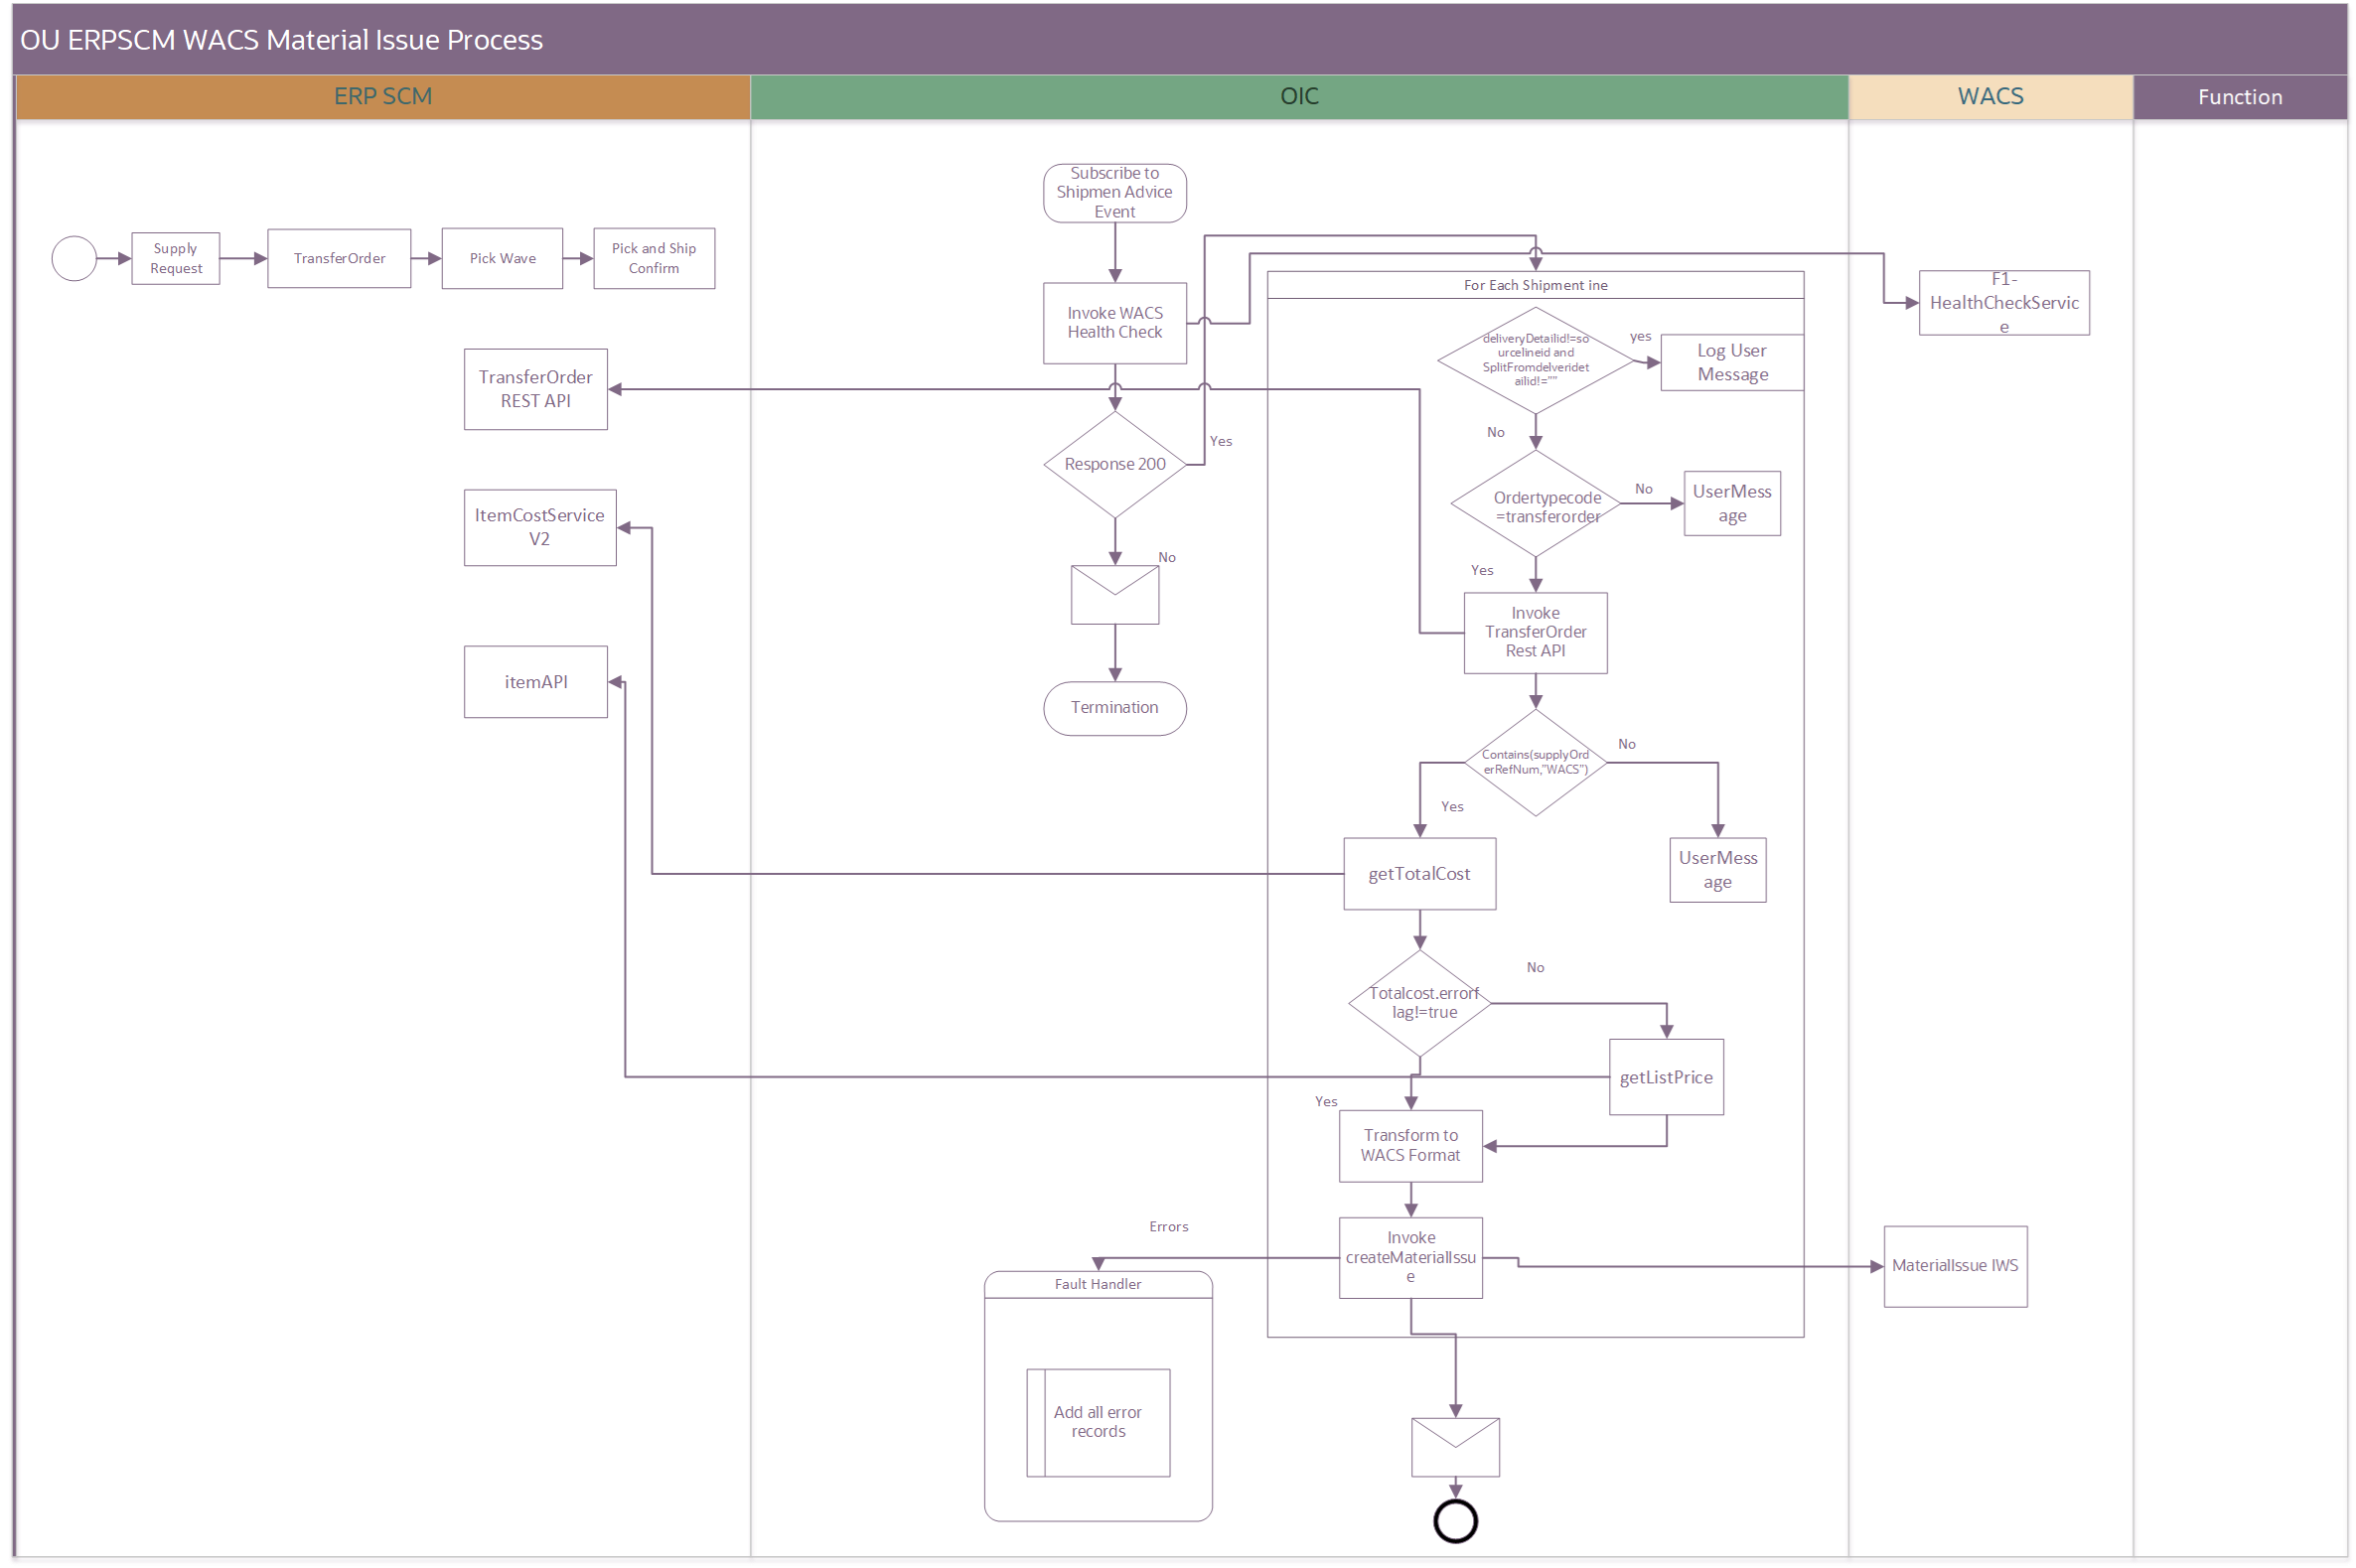The height and width of the screenshot is (1568, 2356).
Task: Select Transform to WACS Format box
Action: 1411,1147
